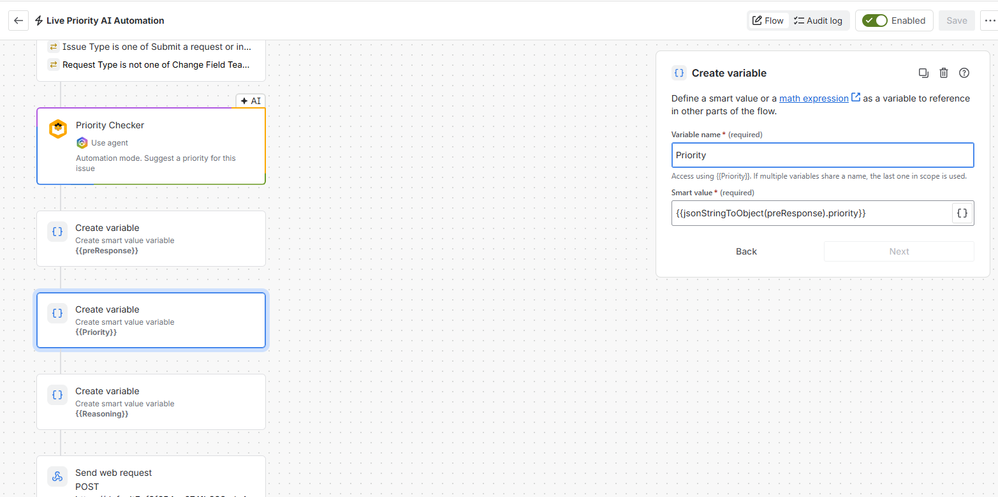Duplicate the component using copy icon
This screenshot has width=998, height=497.
924,73
